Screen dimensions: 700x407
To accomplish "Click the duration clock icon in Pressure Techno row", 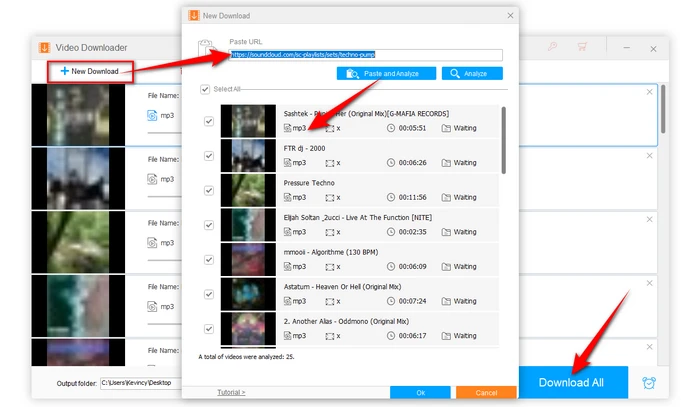I will (391, 197).
